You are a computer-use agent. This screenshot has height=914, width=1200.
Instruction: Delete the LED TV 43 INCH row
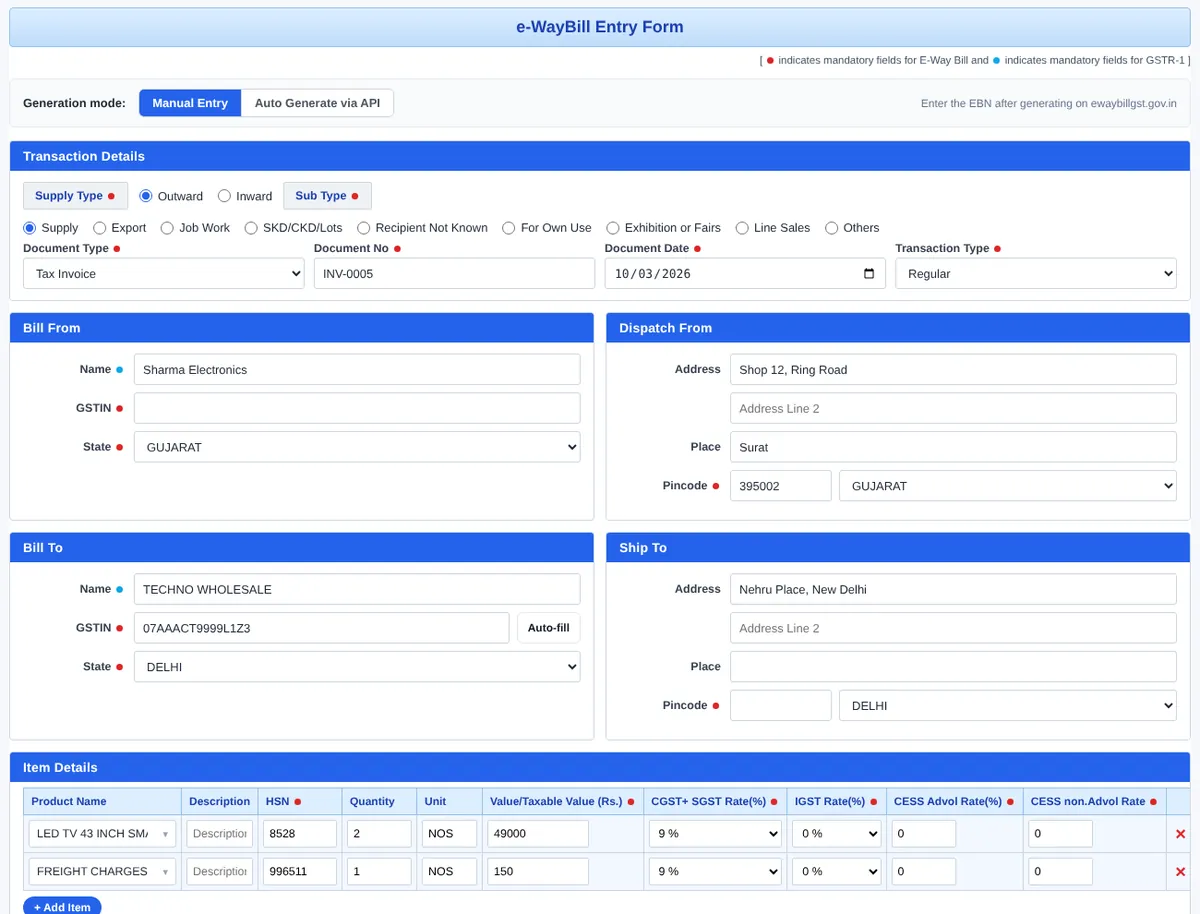(x=1180, y=834)
